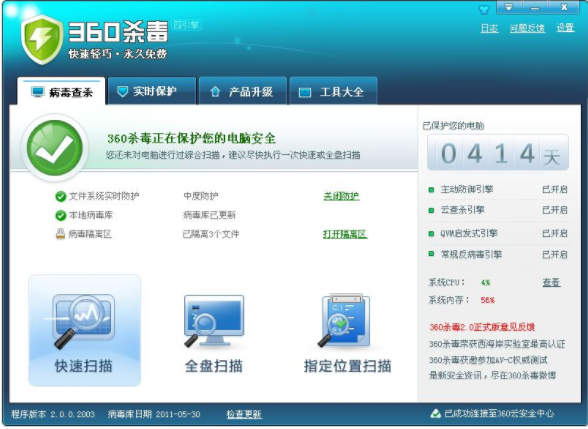Screen dimensions: 588x429
Task: Click 检查更新 in status bar
Action: point(244,414)
